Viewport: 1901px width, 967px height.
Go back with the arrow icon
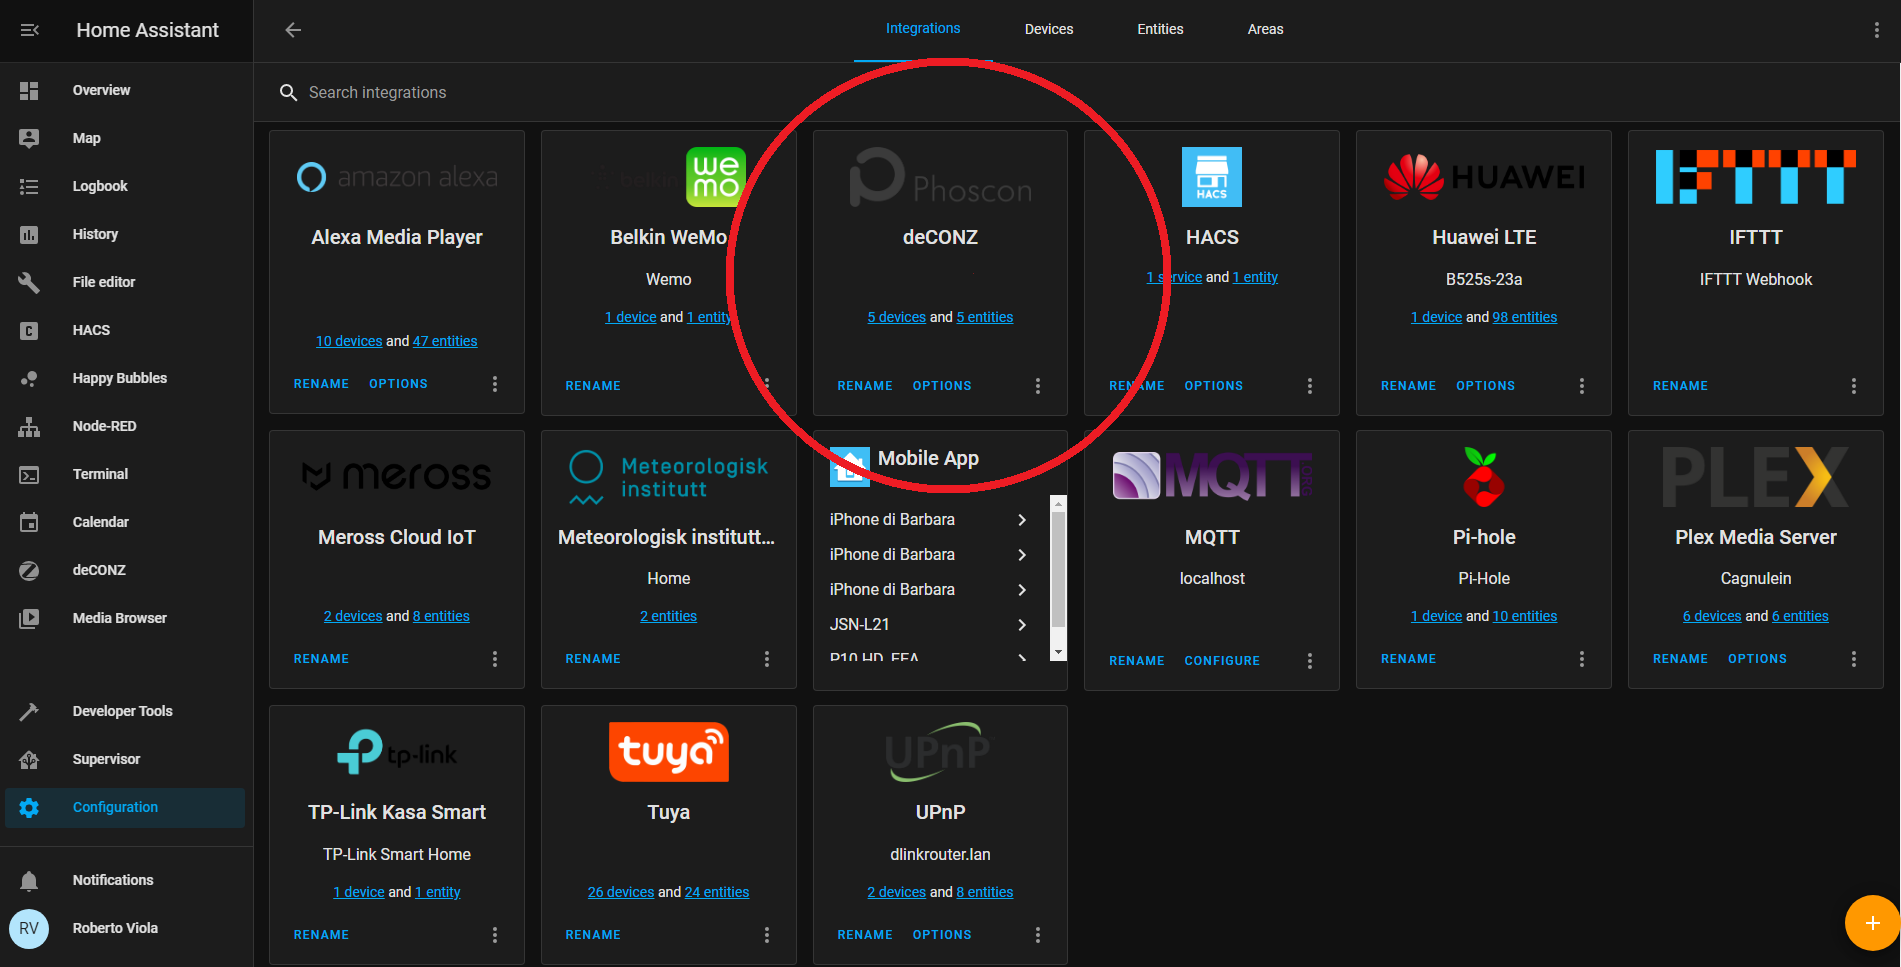[293, 30]
